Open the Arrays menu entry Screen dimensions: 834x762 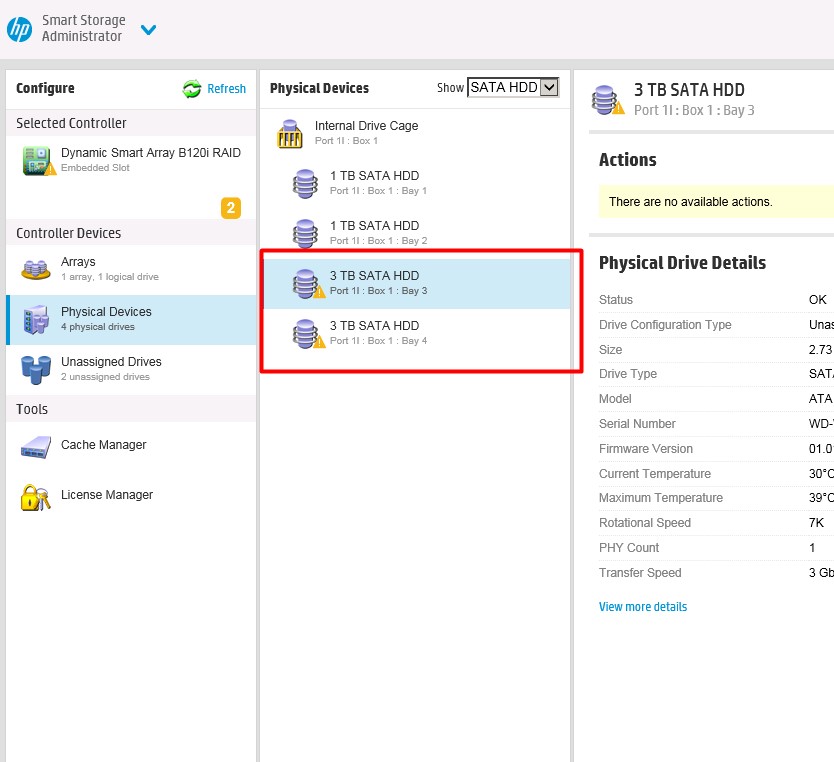click(131, 269)
